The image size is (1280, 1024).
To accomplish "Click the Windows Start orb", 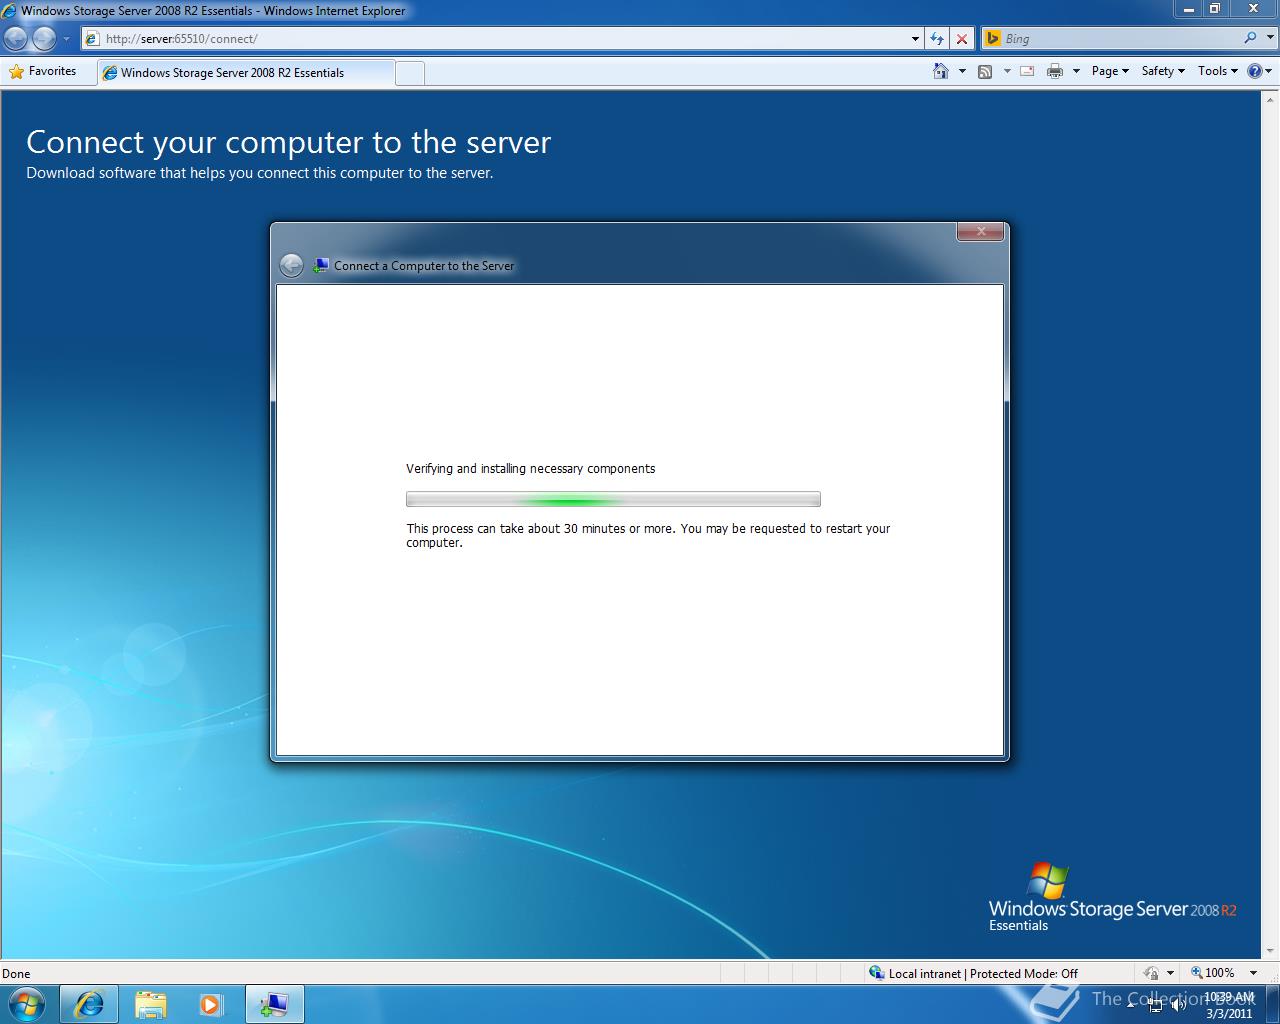I will click(x=27, y=1004).
